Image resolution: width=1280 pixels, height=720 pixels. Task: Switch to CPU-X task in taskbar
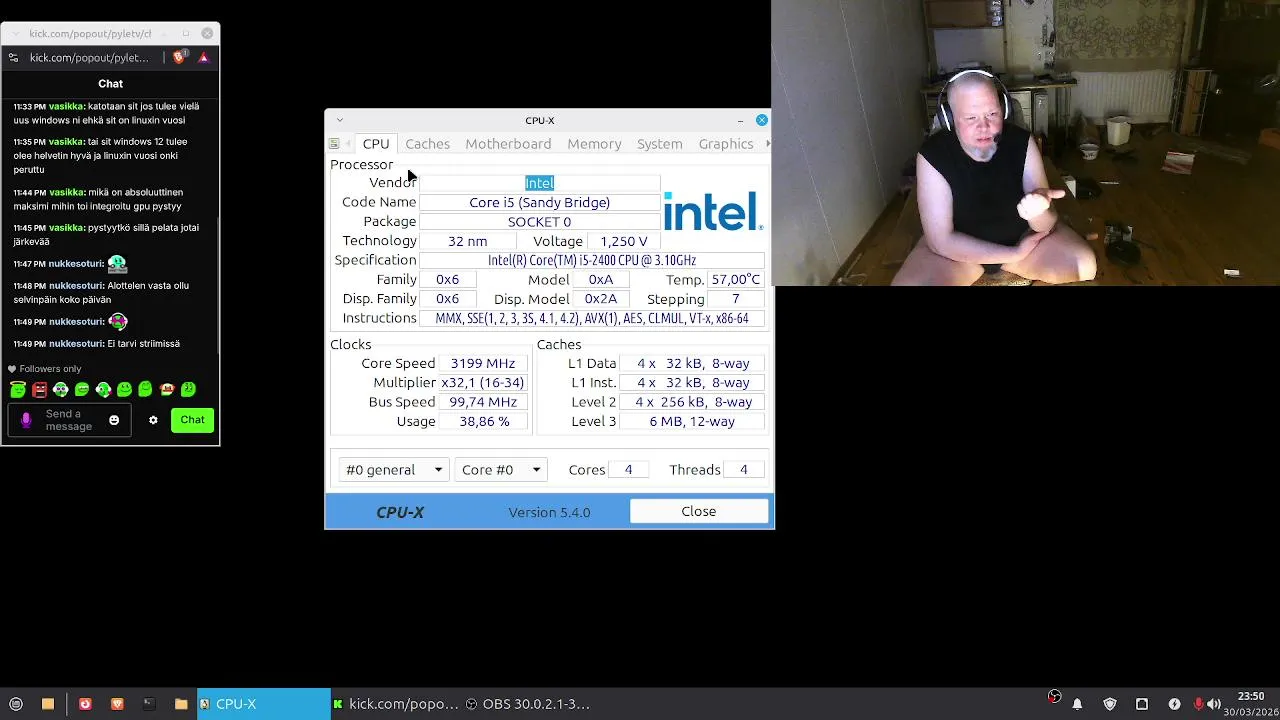pos(263,704)
